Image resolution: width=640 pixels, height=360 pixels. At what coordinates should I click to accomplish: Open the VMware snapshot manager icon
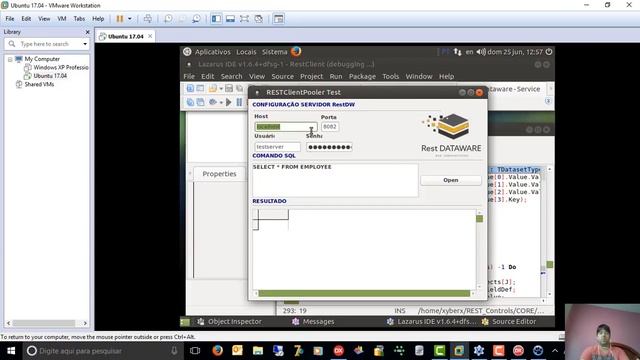pyautogui.click(x=196, y=19)
